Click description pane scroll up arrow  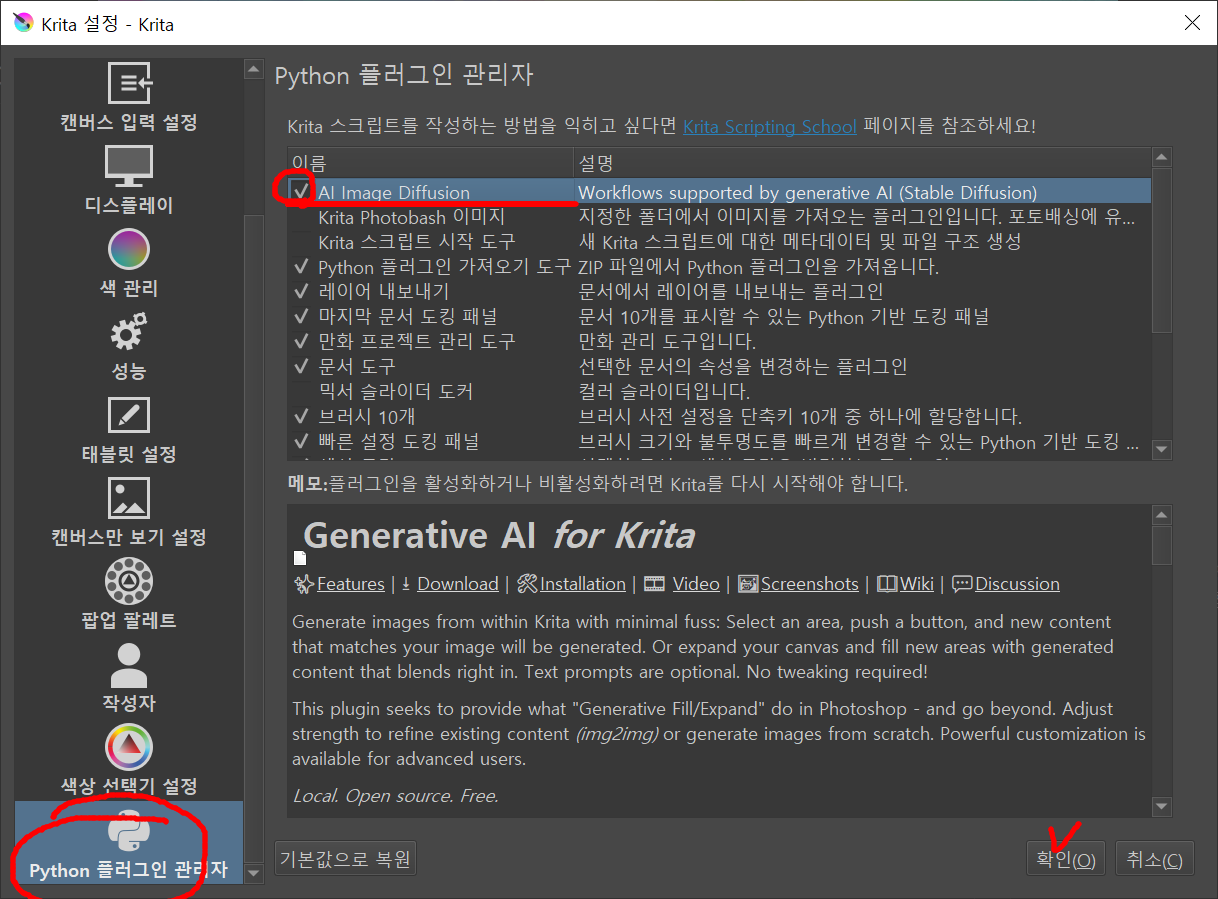coord(1161,515)
